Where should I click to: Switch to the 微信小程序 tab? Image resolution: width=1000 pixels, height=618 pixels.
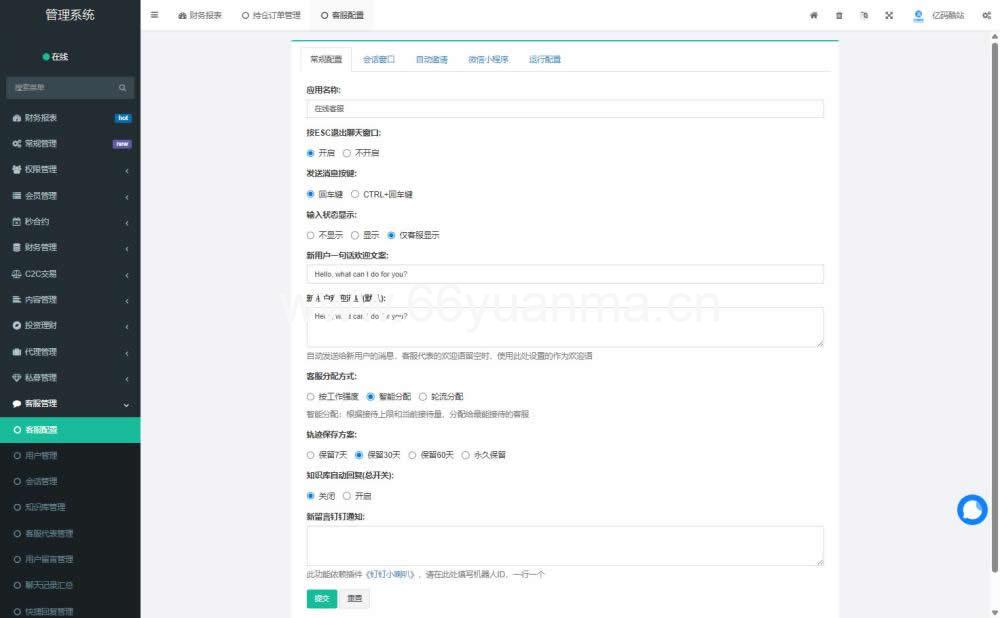point(489,59)
